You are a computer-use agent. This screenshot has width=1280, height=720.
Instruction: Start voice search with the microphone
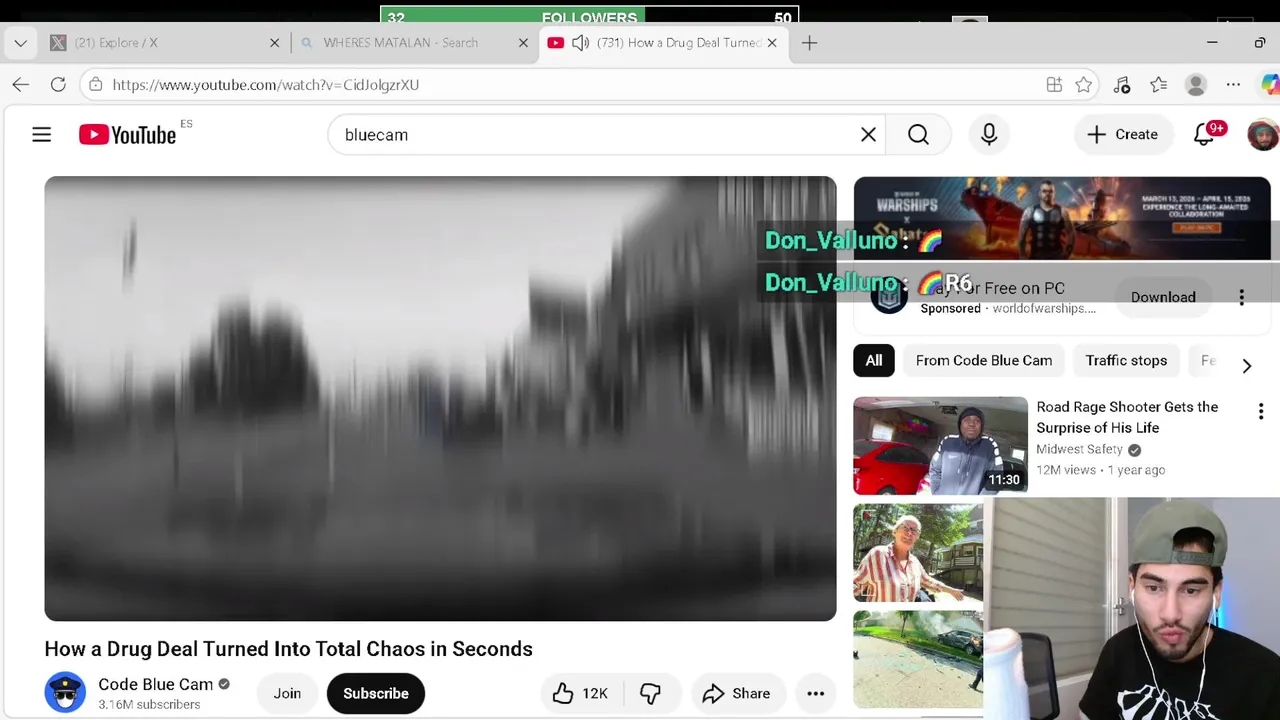tap(989, 134)
